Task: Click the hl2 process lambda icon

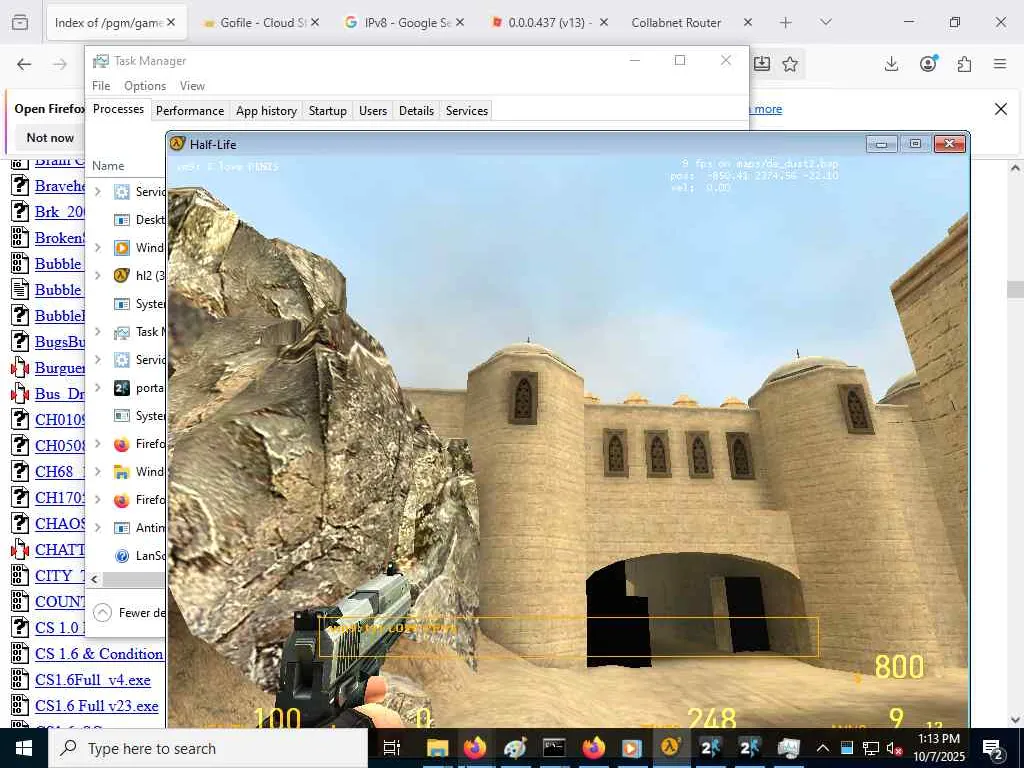Action: tap(121, 276)
